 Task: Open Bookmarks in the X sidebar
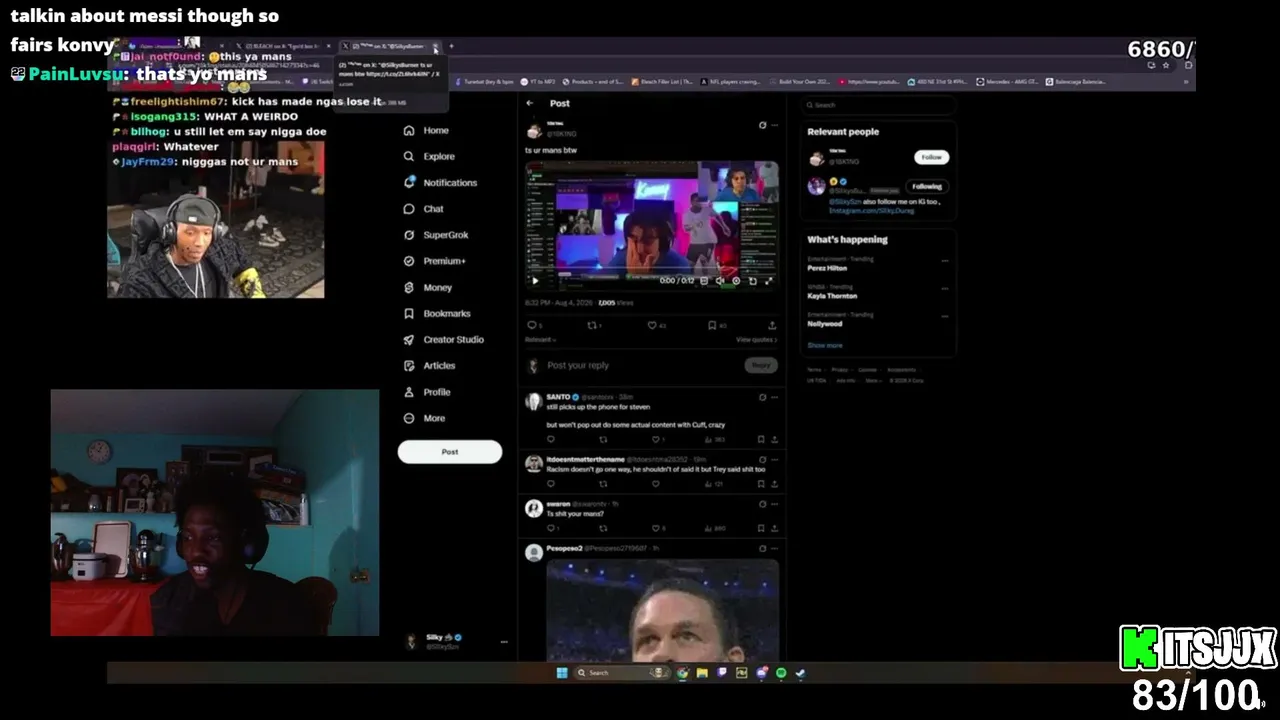[436, 313]
